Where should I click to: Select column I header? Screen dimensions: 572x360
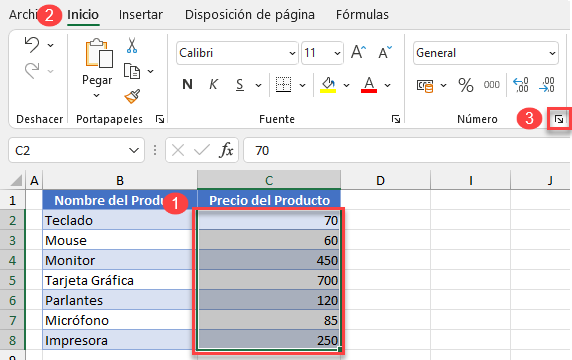click(470, 180)
